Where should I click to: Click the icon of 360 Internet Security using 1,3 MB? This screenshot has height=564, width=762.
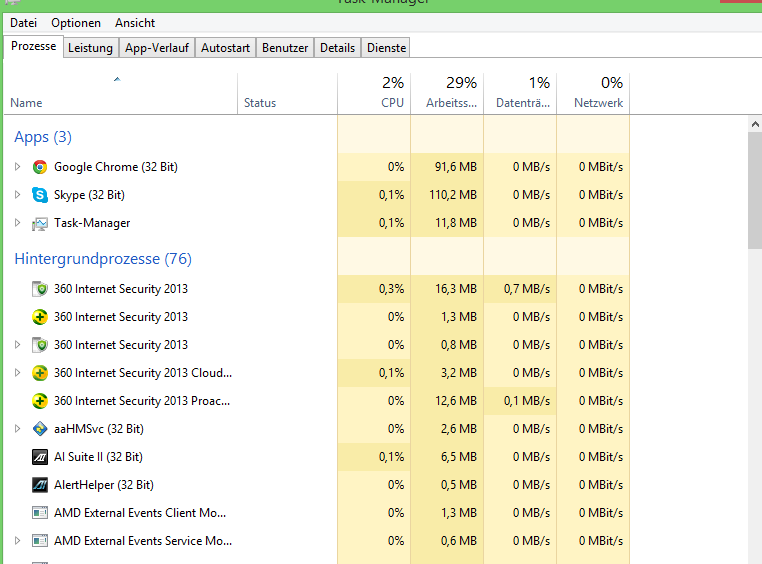tap(40, 317)
